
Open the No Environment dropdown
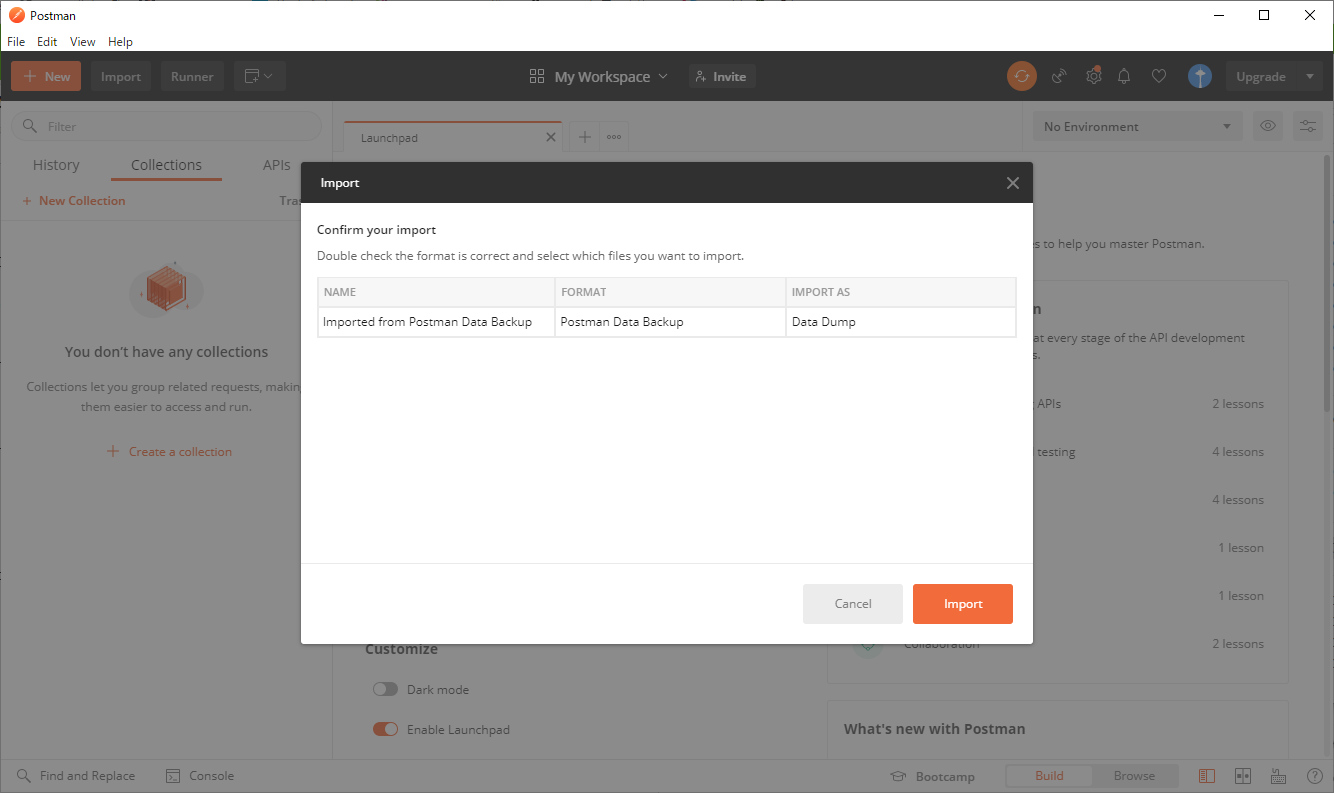1137,126
